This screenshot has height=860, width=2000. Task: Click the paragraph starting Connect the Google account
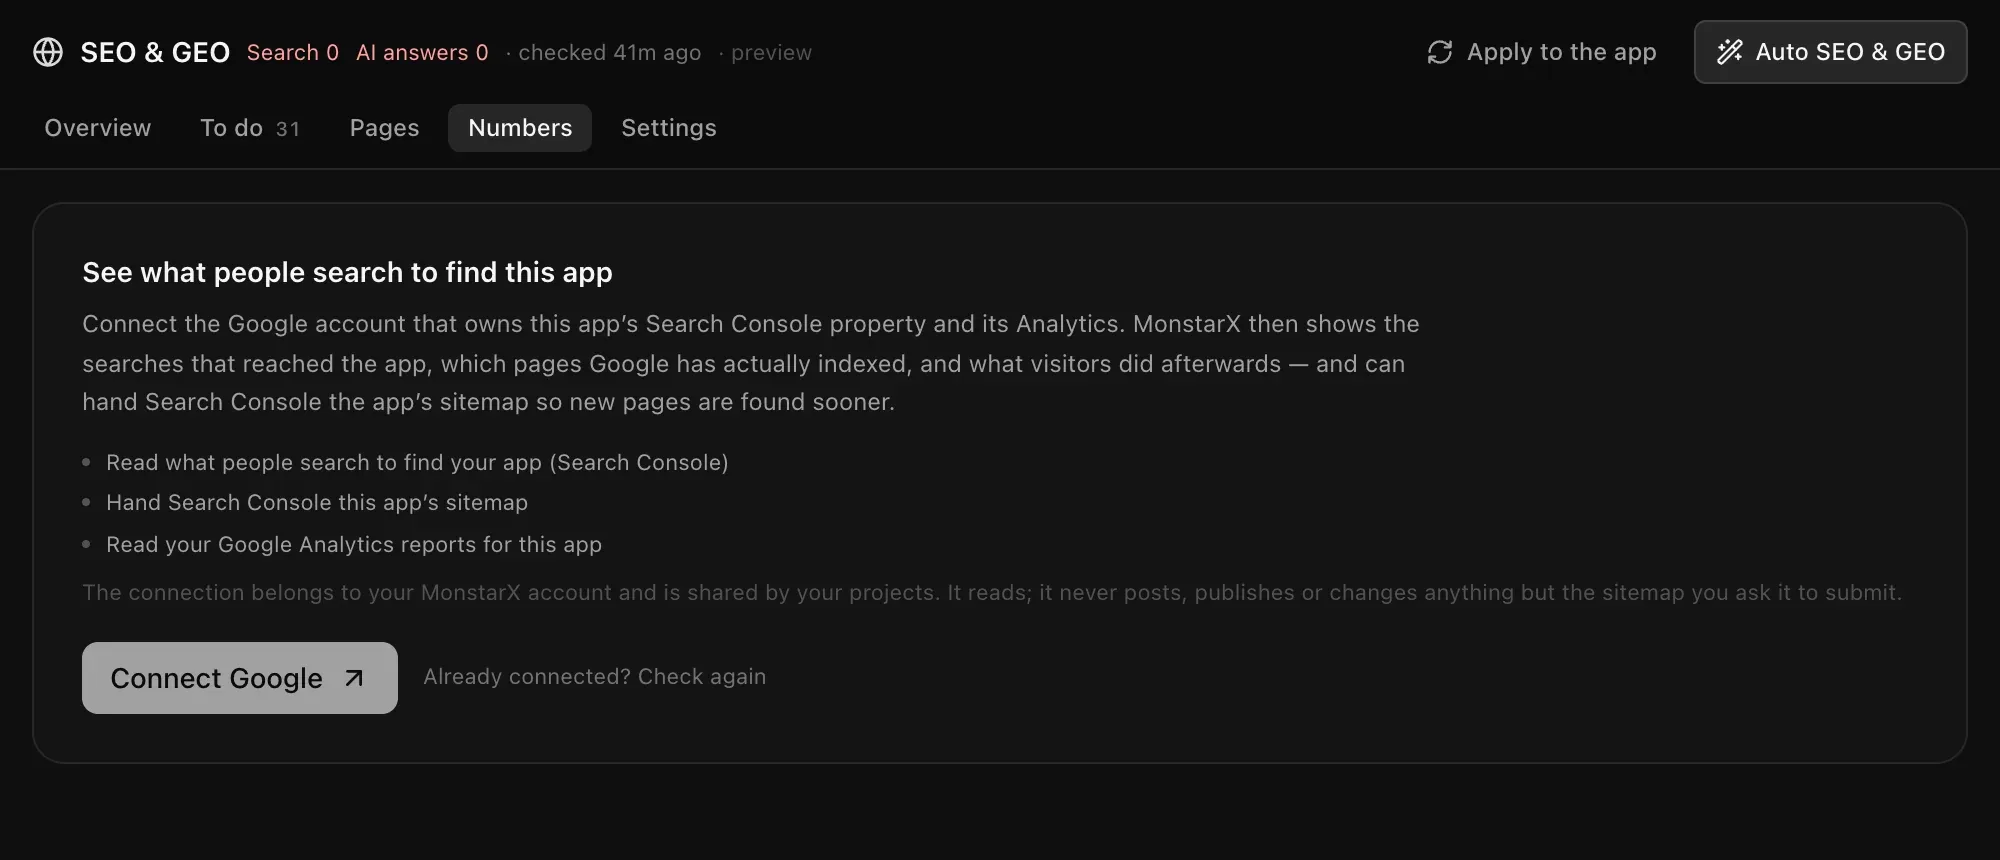pos(751,363)
